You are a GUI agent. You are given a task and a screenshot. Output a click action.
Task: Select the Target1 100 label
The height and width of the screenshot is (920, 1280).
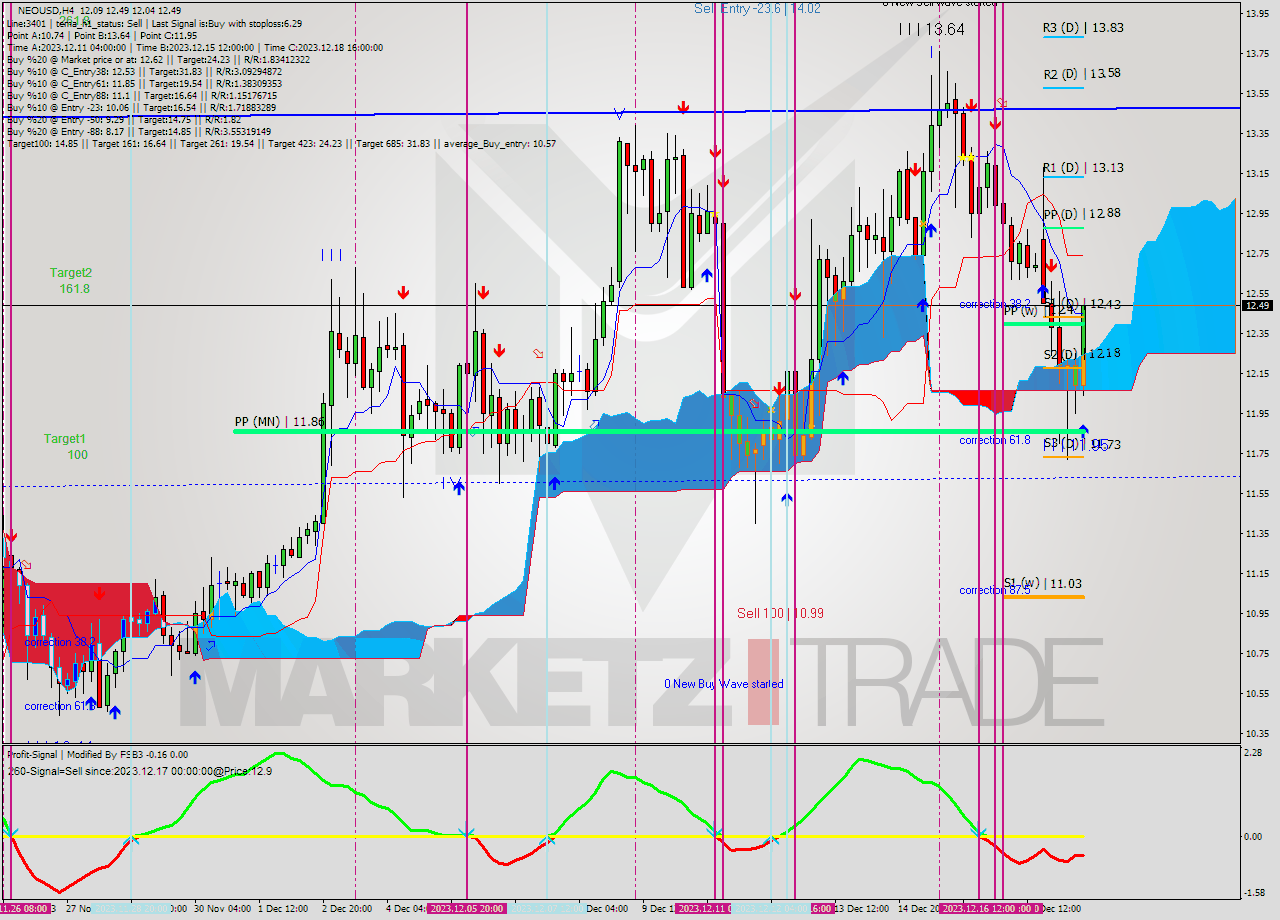click(65, 446)
